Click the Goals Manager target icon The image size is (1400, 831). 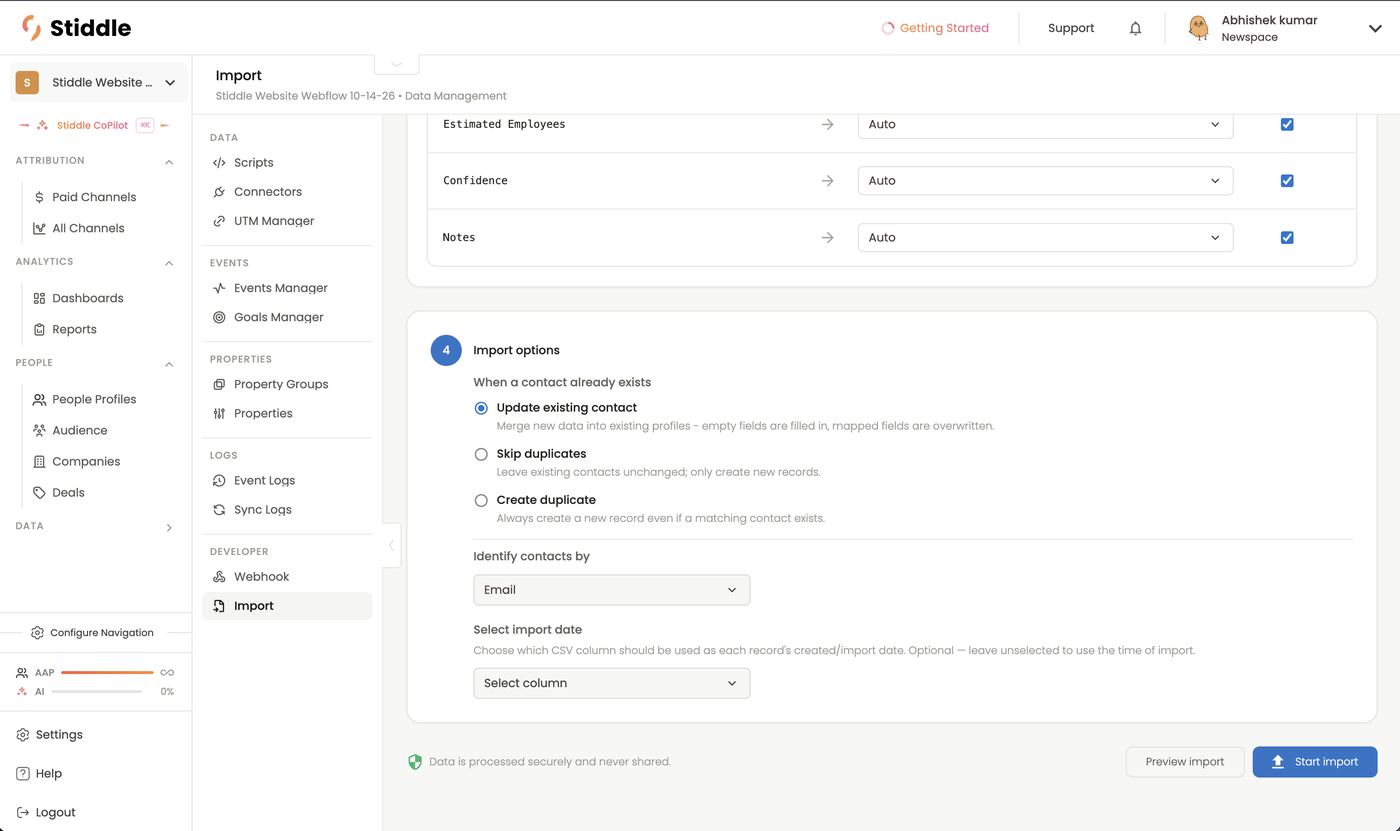[219, 317]
